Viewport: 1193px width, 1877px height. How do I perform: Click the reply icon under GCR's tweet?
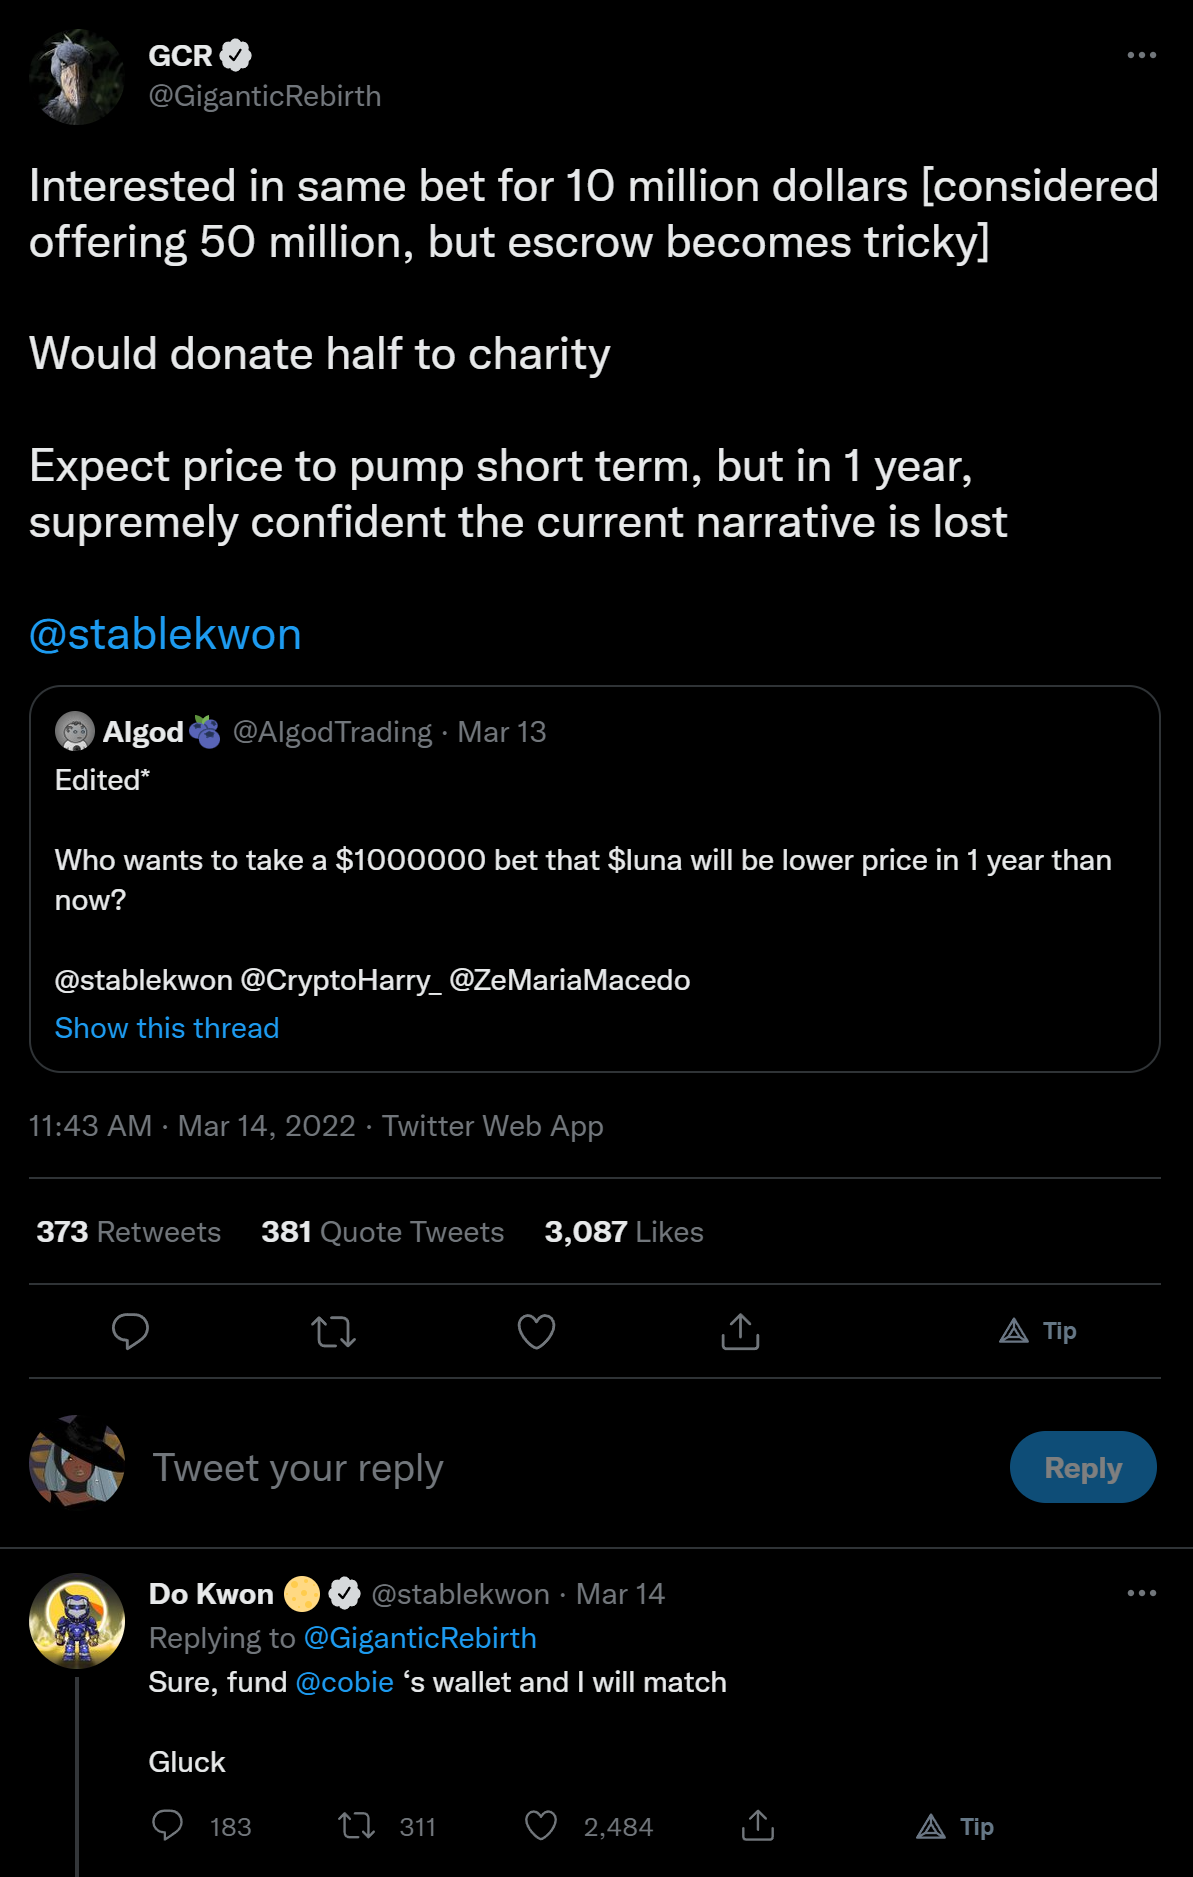pos(130,1331)
